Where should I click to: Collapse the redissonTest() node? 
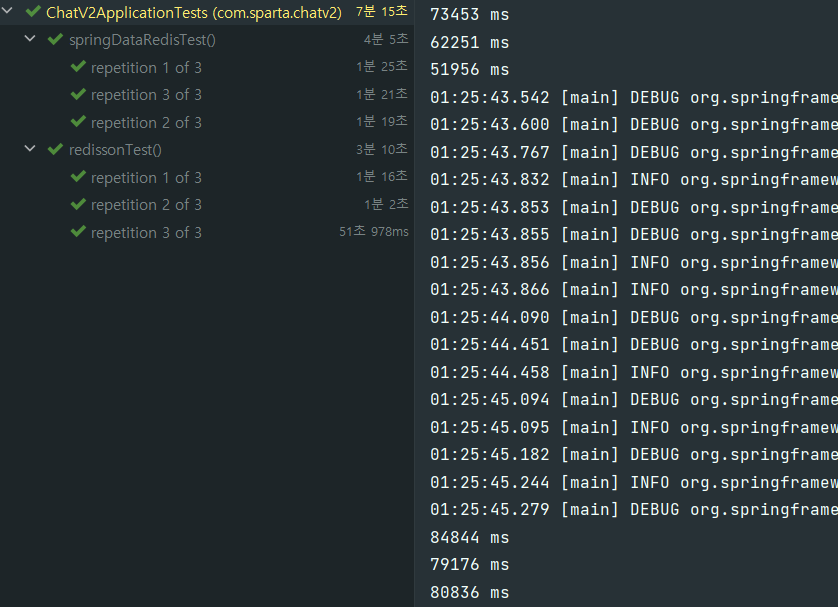(30, 149)
